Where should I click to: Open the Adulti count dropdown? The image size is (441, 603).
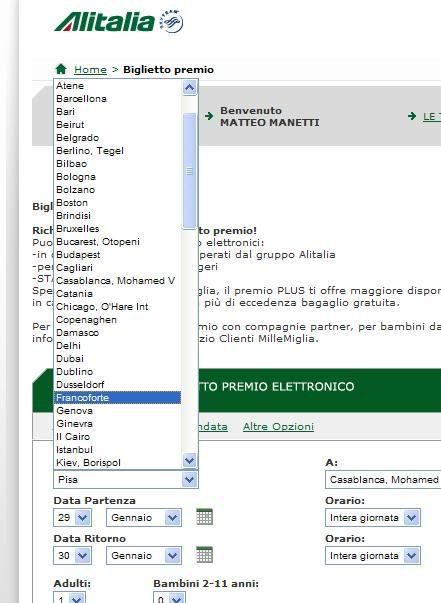coord(70,597)
